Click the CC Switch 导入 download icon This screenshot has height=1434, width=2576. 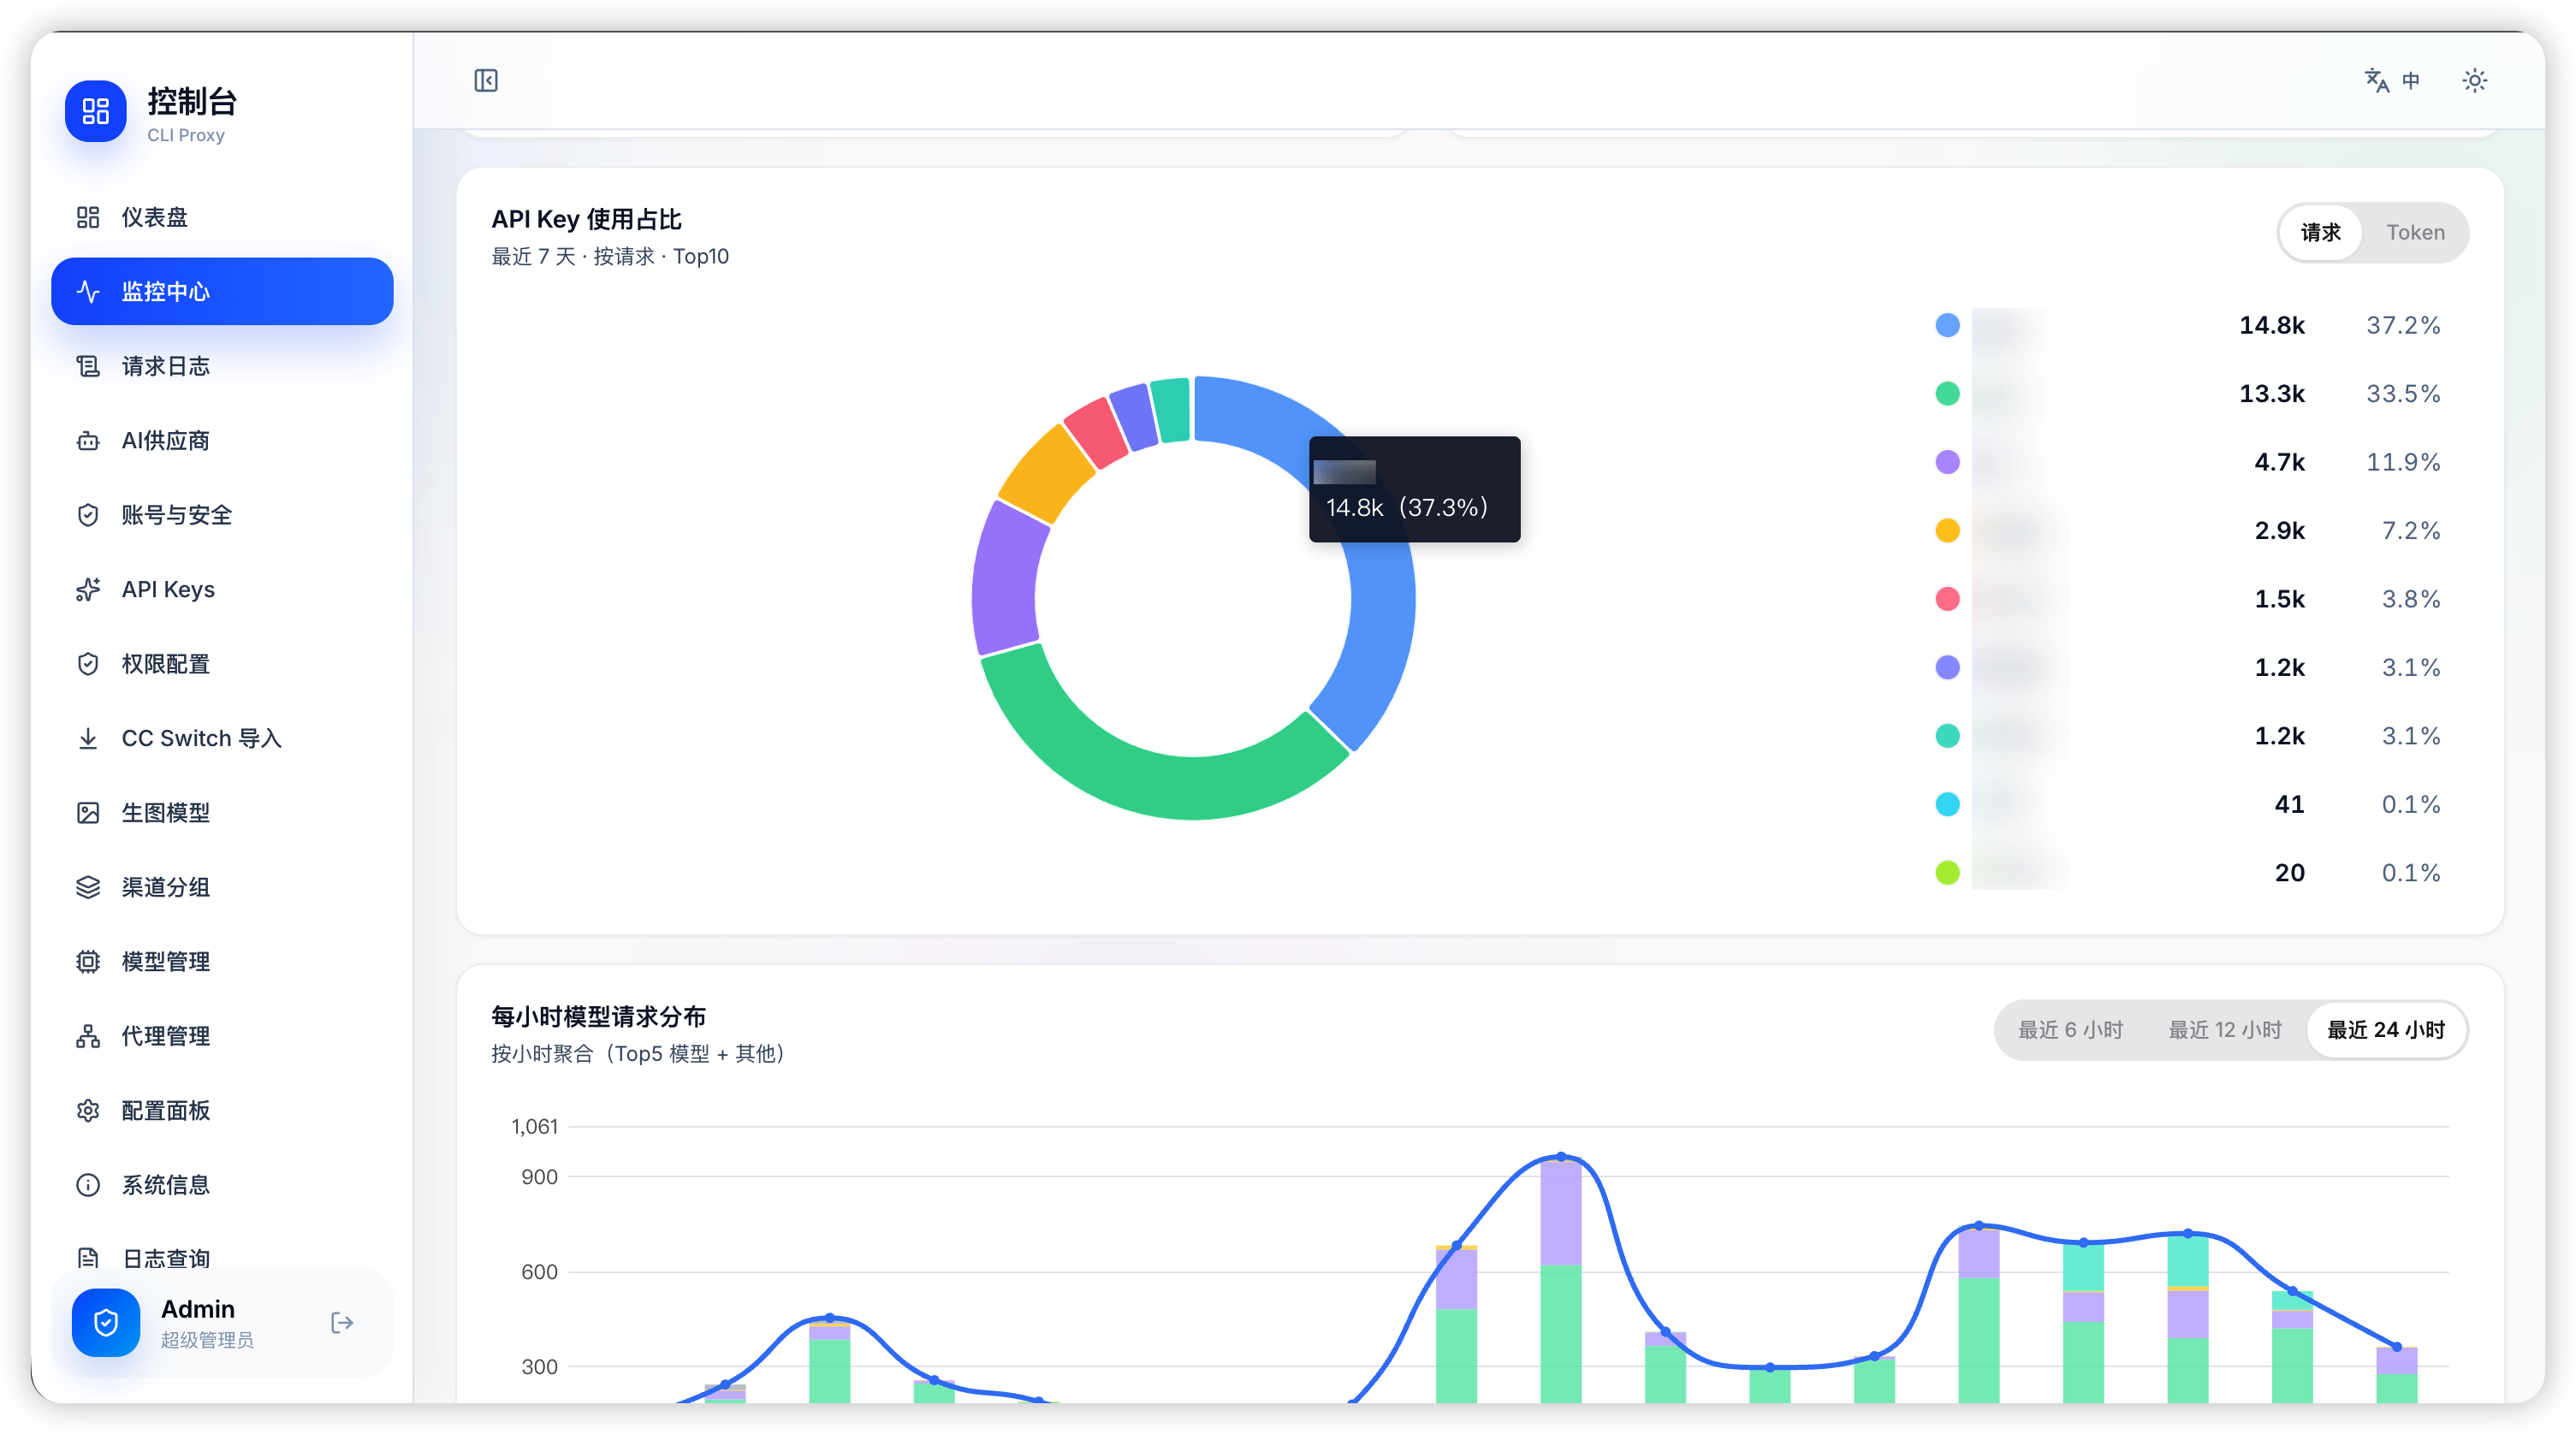click(88, 738)
